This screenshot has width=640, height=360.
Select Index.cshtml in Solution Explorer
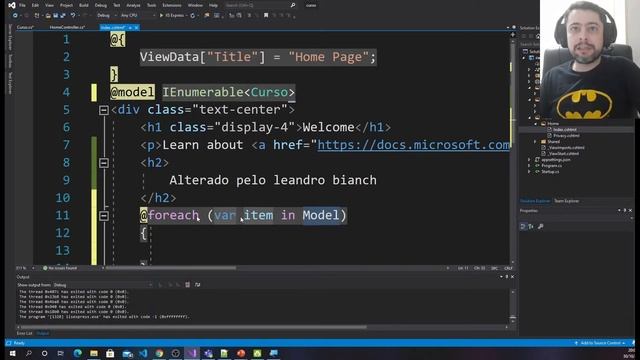pos(564,129)
